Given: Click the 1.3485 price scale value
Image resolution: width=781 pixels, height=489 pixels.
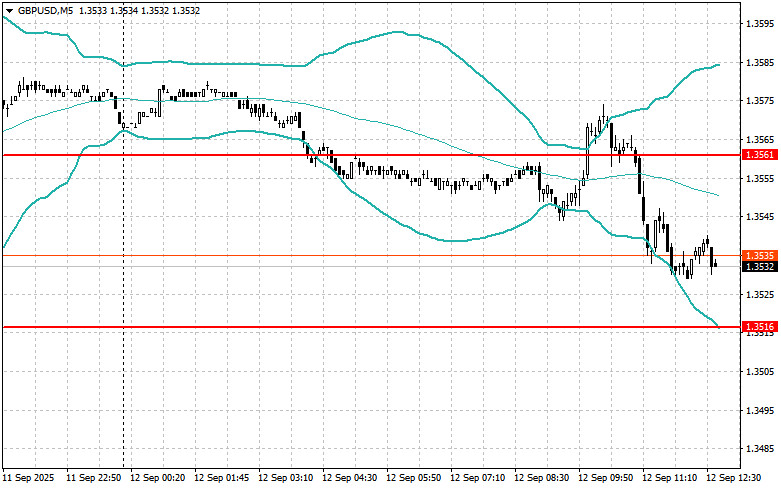Looking at the screenshot, I should pos(760,449).
